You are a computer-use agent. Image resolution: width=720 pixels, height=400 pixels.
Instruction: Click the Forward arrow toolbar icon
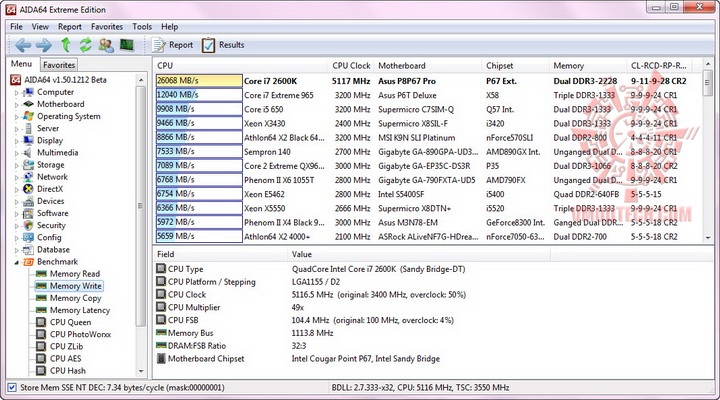tap(44, 45)
